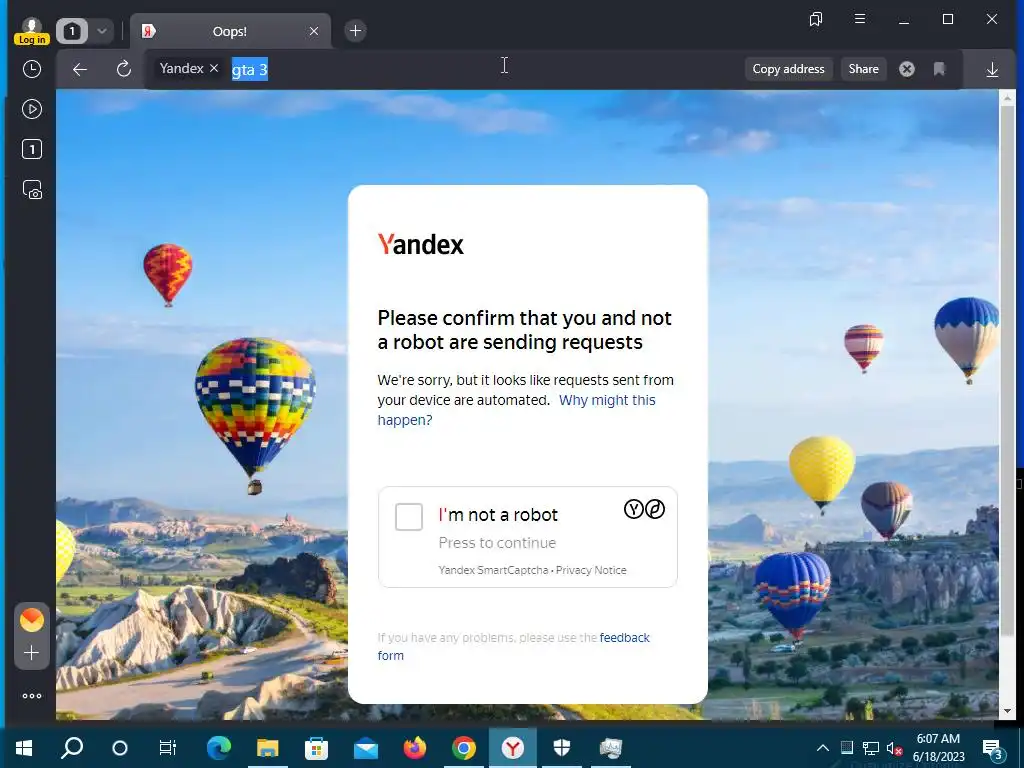The height and width of the screenshot is (768, 1024).
Task: Click the Copy address button
Action: [788, 69]
